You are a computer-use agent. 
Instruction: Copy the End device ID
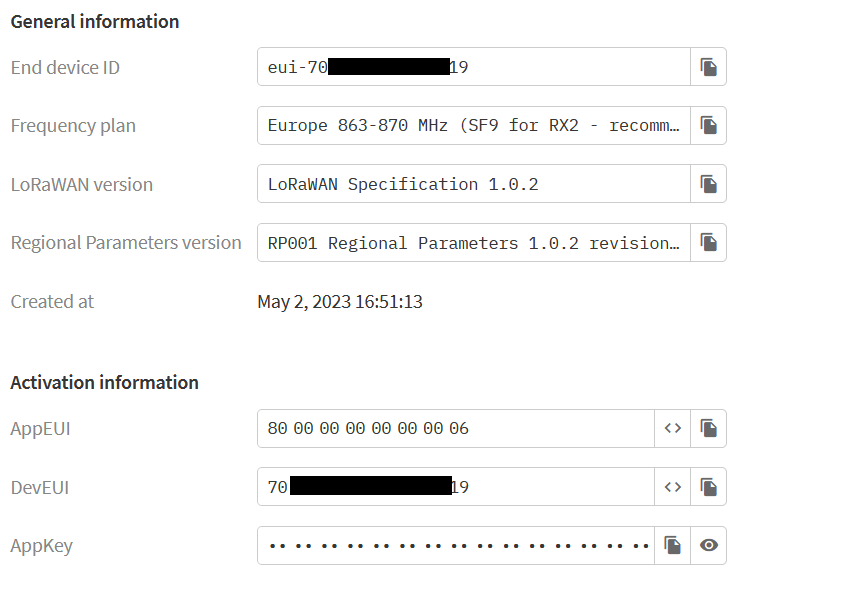(x=708, y=67)
